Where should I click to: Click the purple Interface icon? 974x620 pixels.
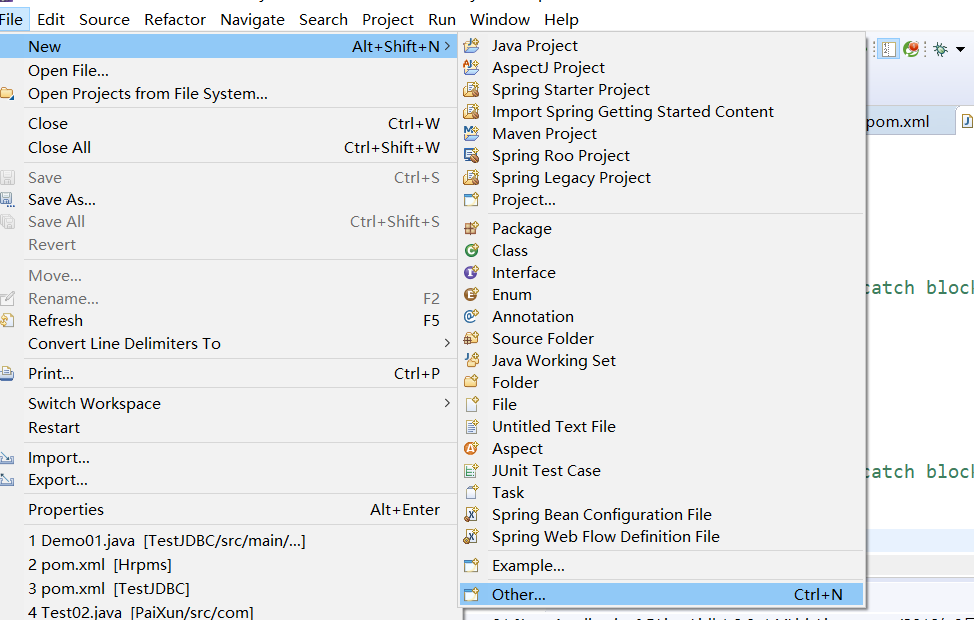[471, 272]
